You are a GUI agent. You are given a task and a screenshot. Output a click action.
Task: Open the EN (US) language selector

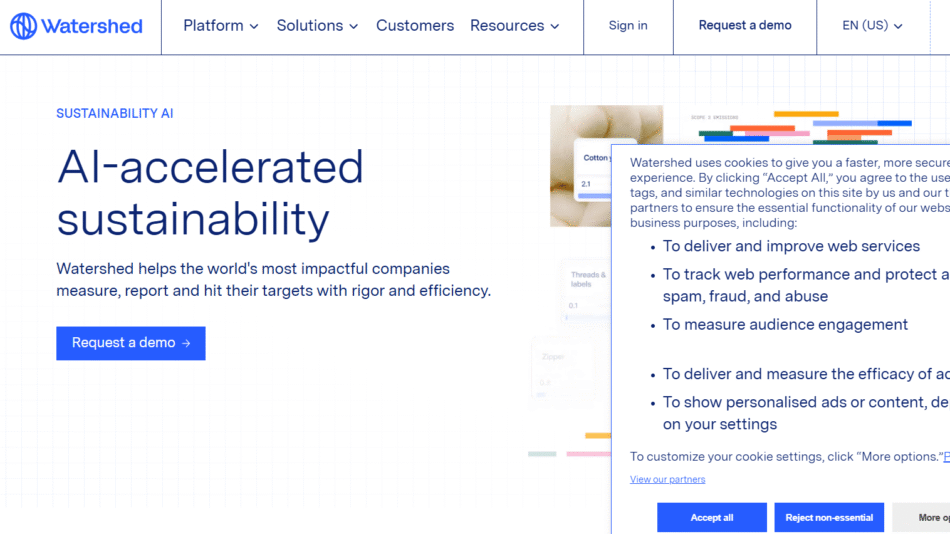point(872,26)
